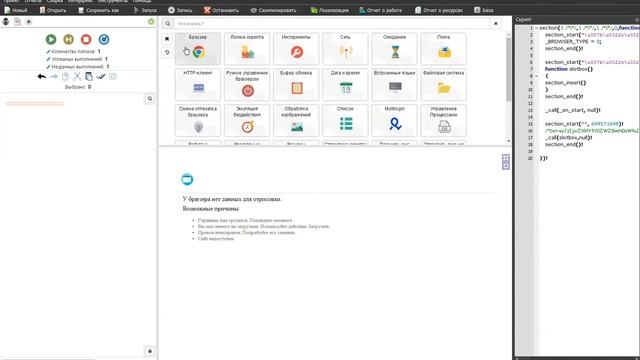The width and height of the screenshot is (640, 360).
Task: Click teal browser window icon in preview
Action: [x=187, y=179]
